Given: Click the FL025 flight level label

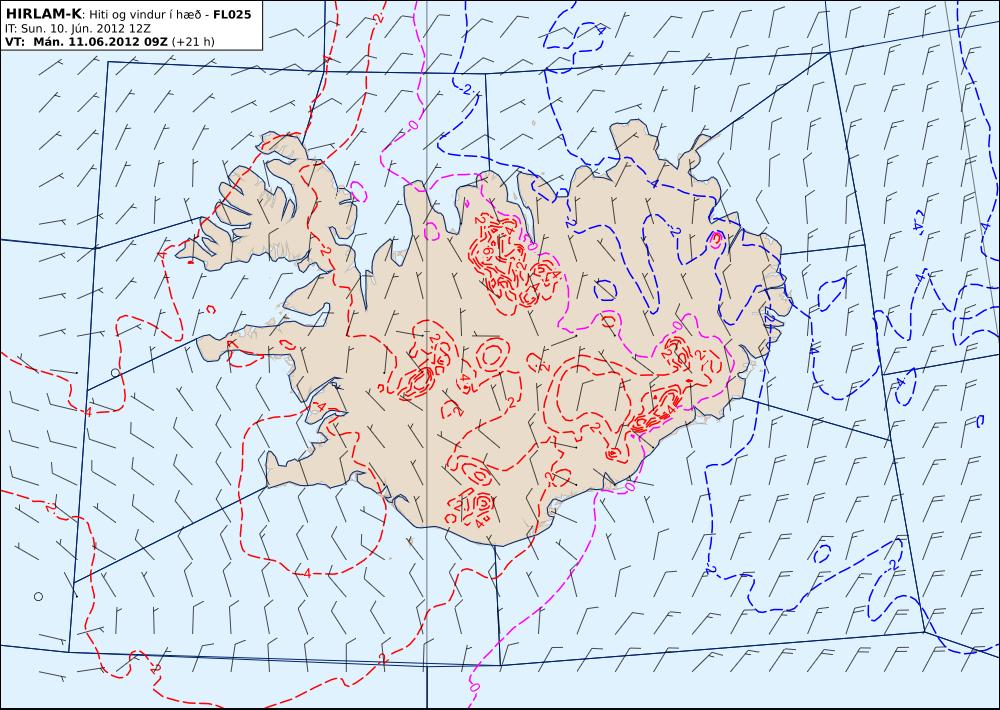Looking at the screenshot, I should 232,14.
